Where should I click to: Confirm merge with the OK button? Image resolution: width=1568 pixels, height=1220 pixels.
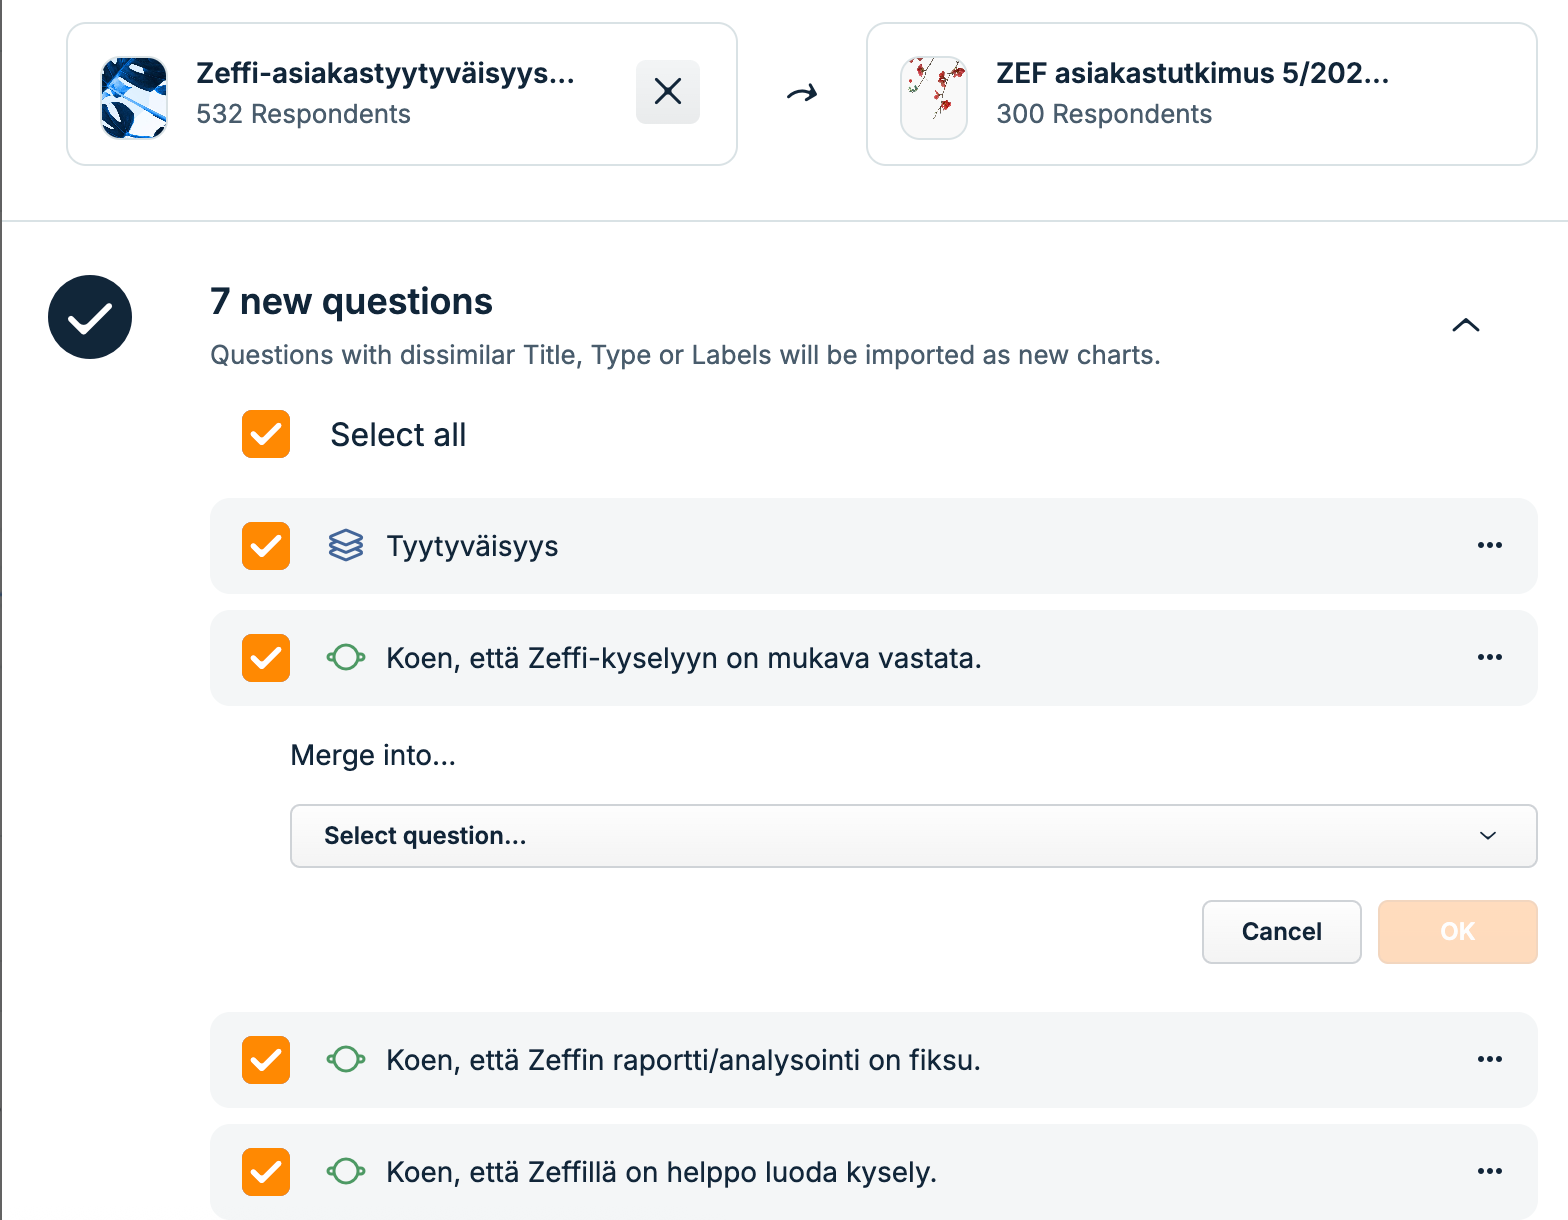coord(1457,932)
